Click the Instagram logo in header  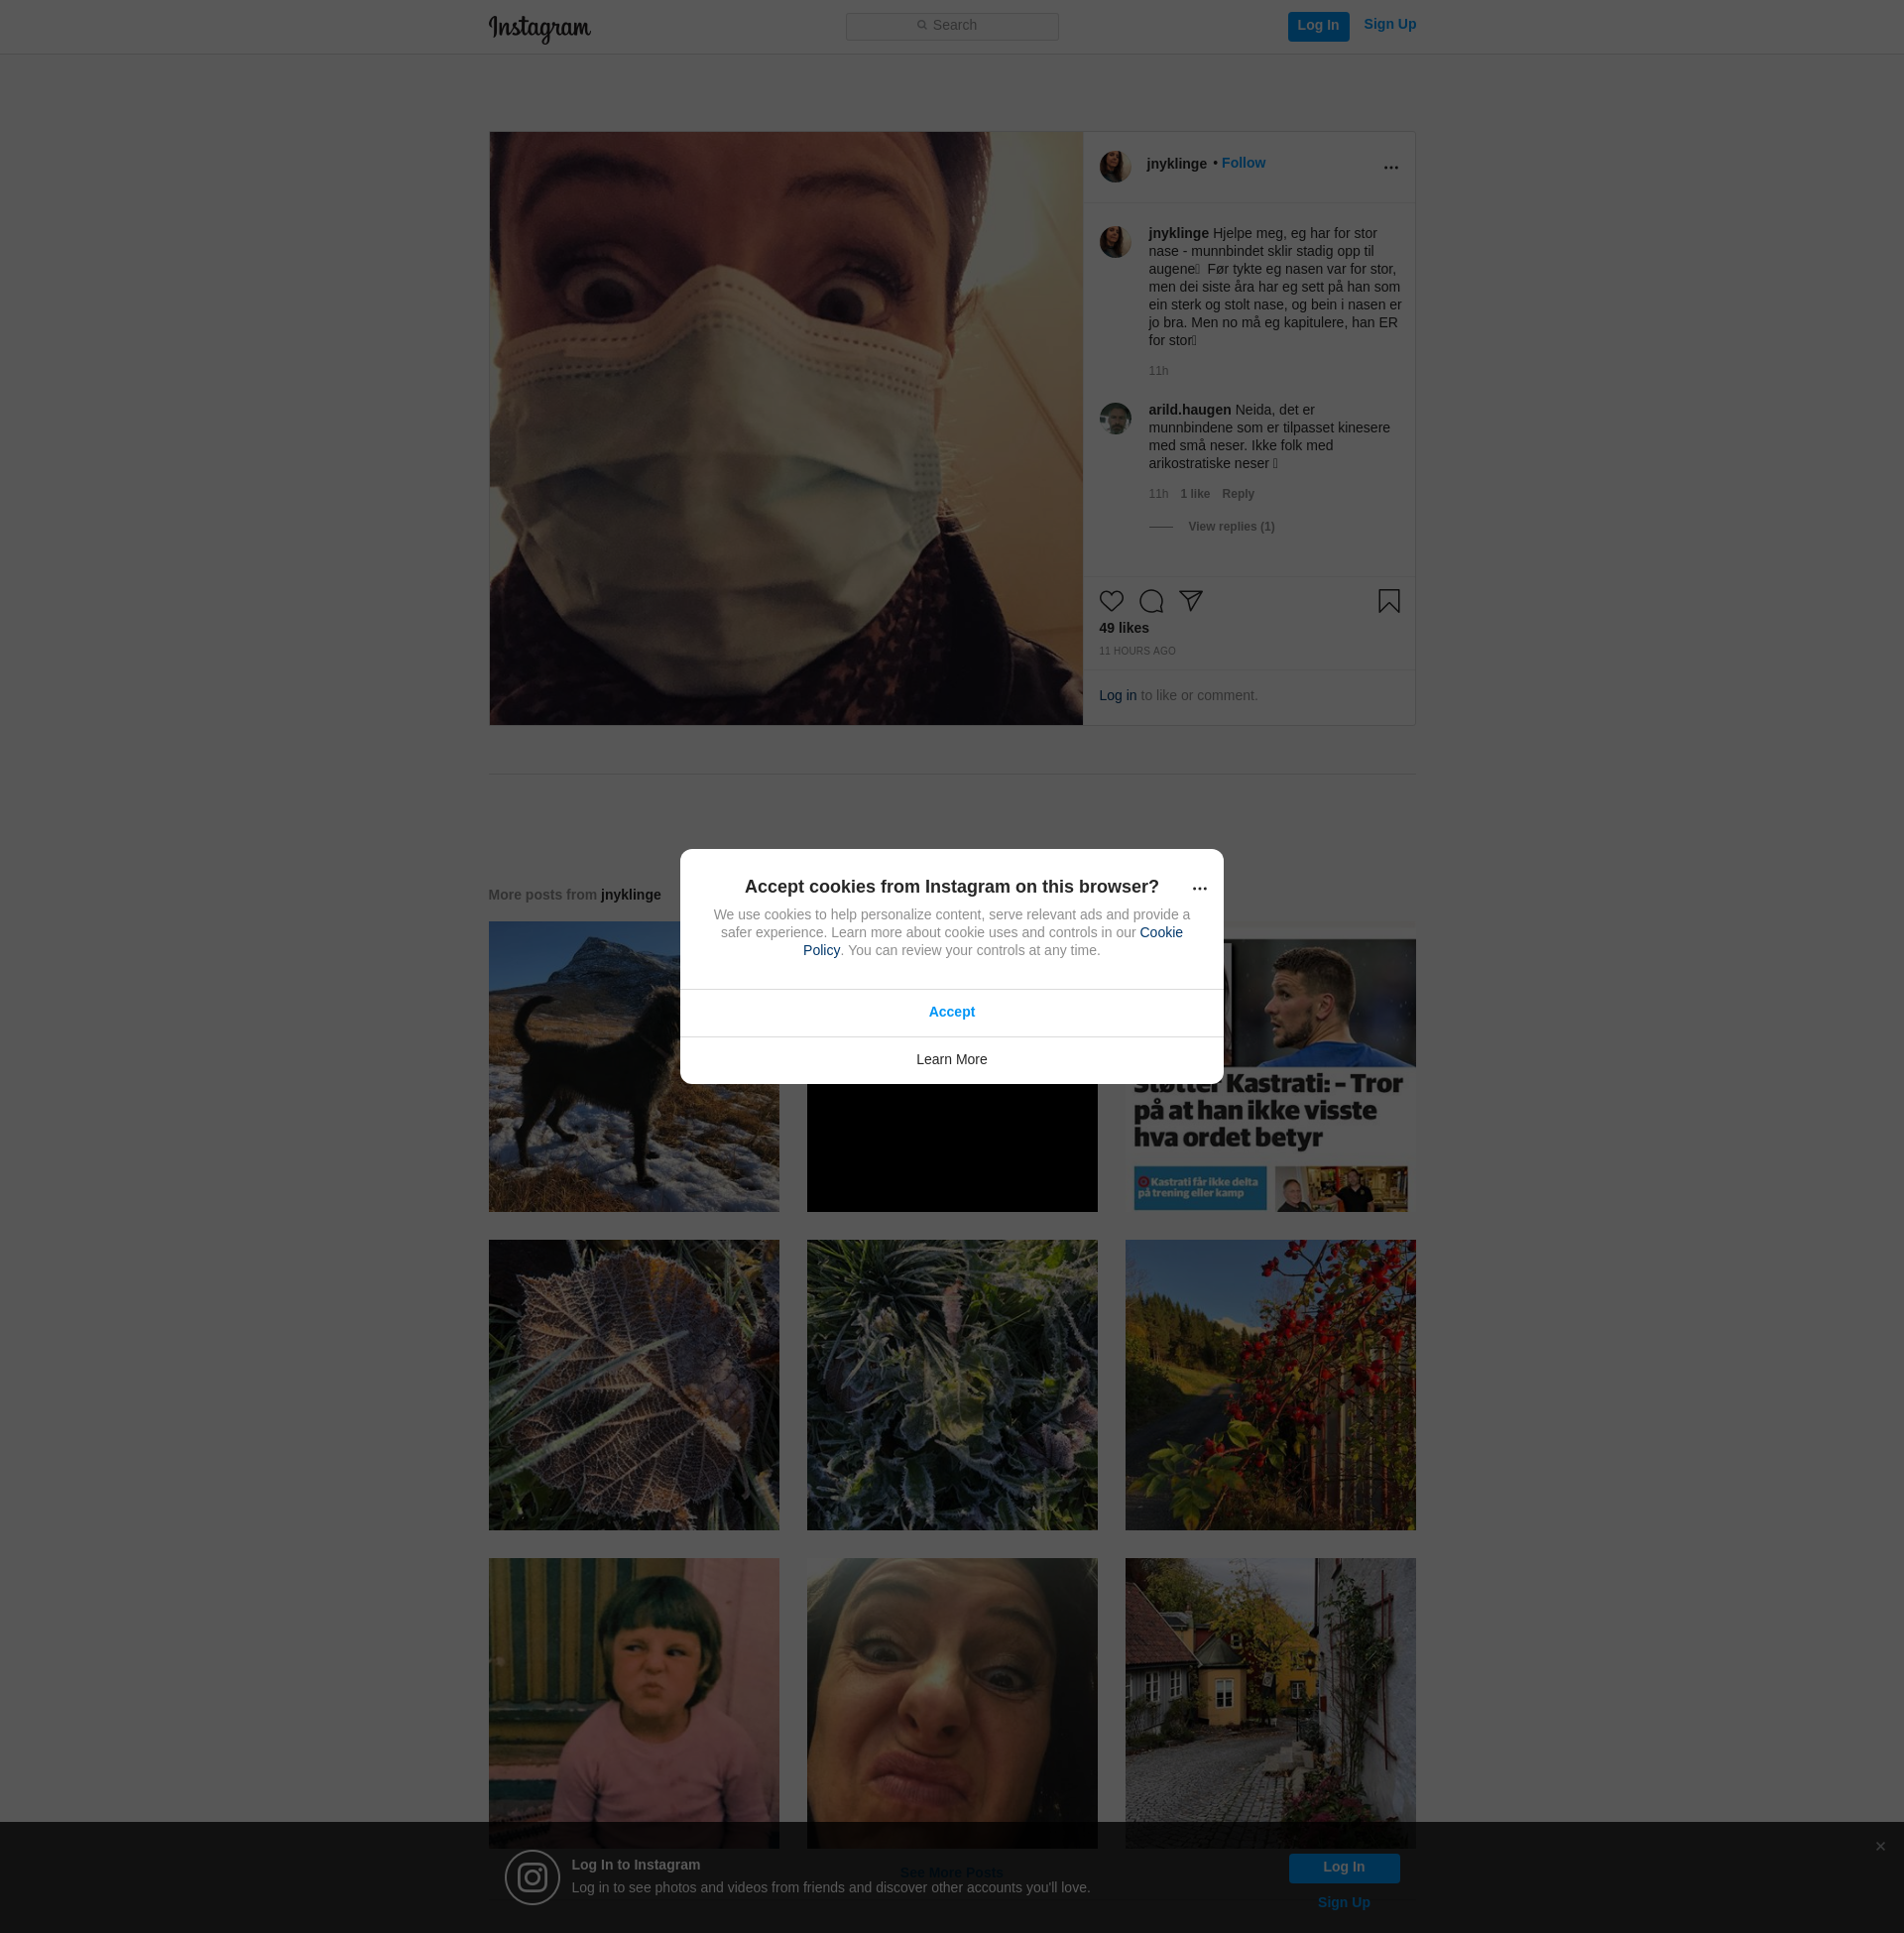pos(539,28)
